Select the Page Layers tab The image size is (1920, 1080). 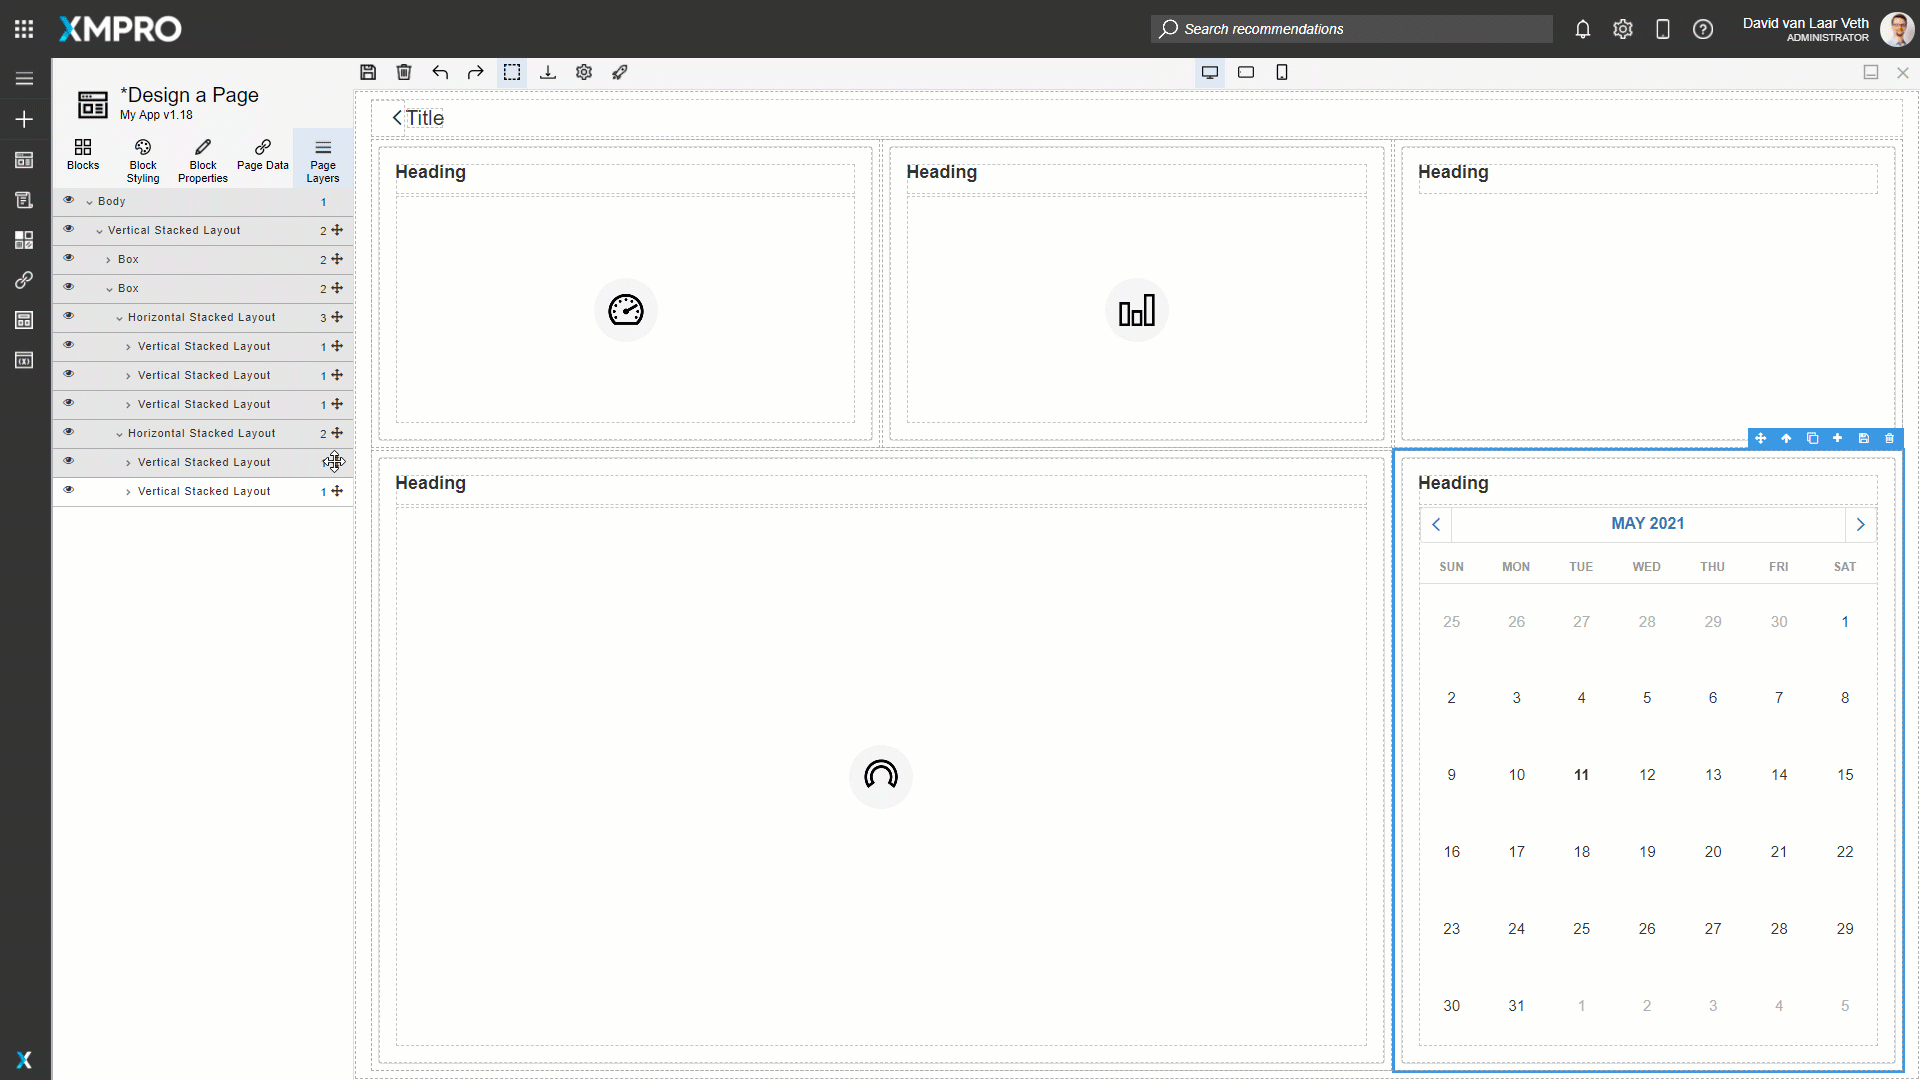pos(323,160)
